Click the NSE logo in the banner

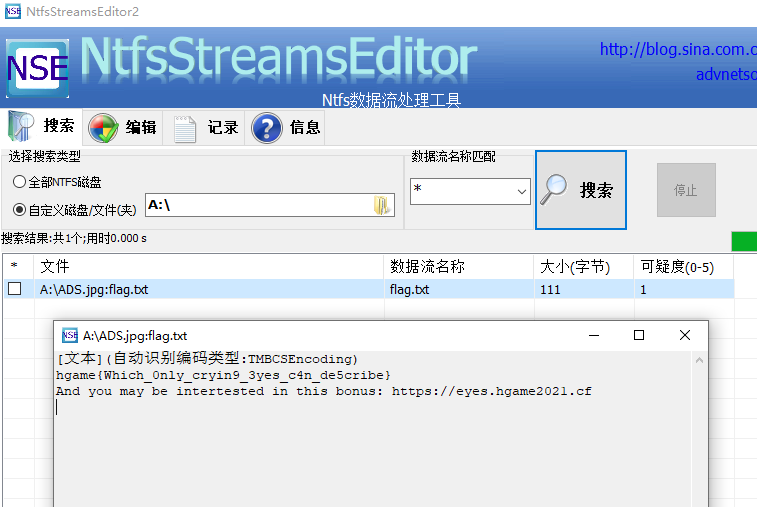point(37,68)
